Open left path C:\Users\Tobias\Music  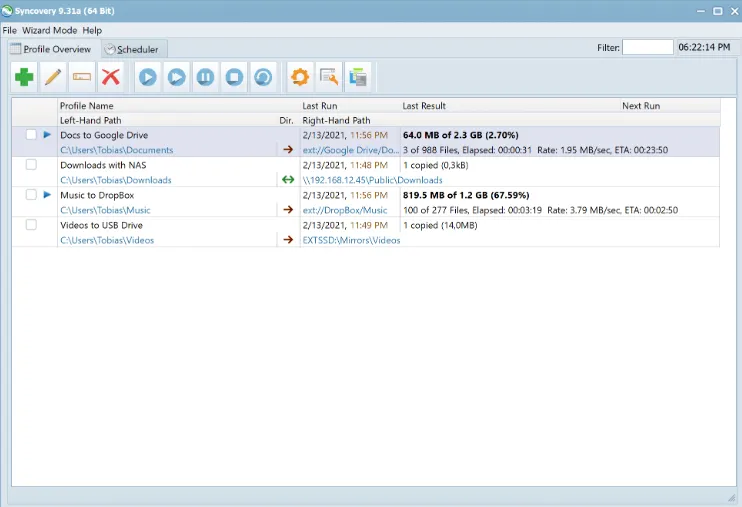pyautogui.click(x=105, y=210)
